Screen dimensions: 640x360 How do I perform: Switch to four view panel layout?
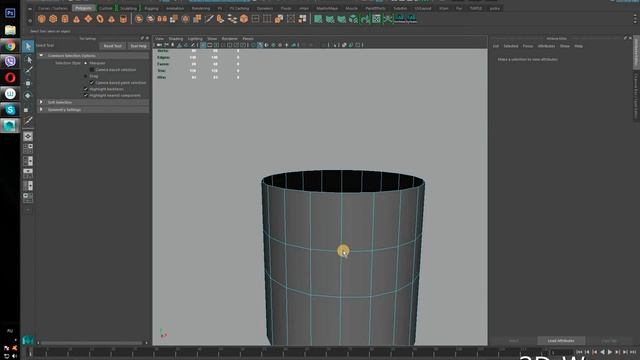(x=28, y=149)
